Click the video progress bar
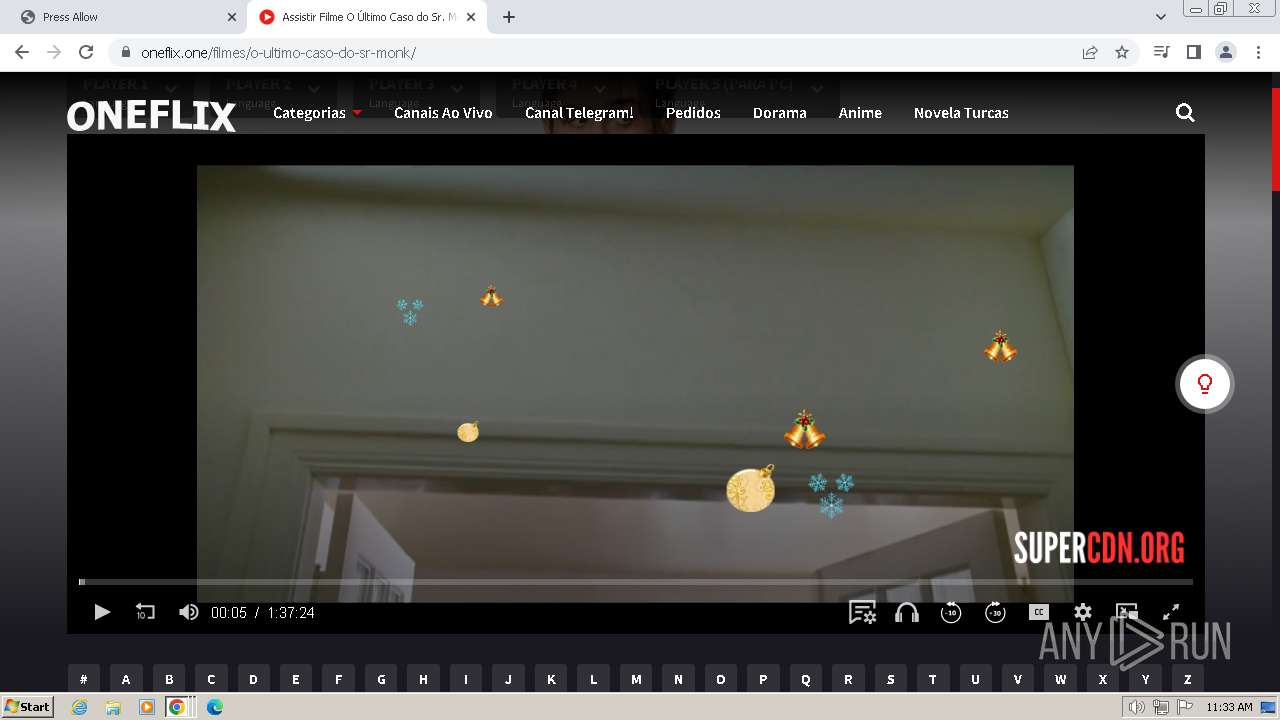Image resolution: width=1280 pixels, height=720 pixels. 636,582
